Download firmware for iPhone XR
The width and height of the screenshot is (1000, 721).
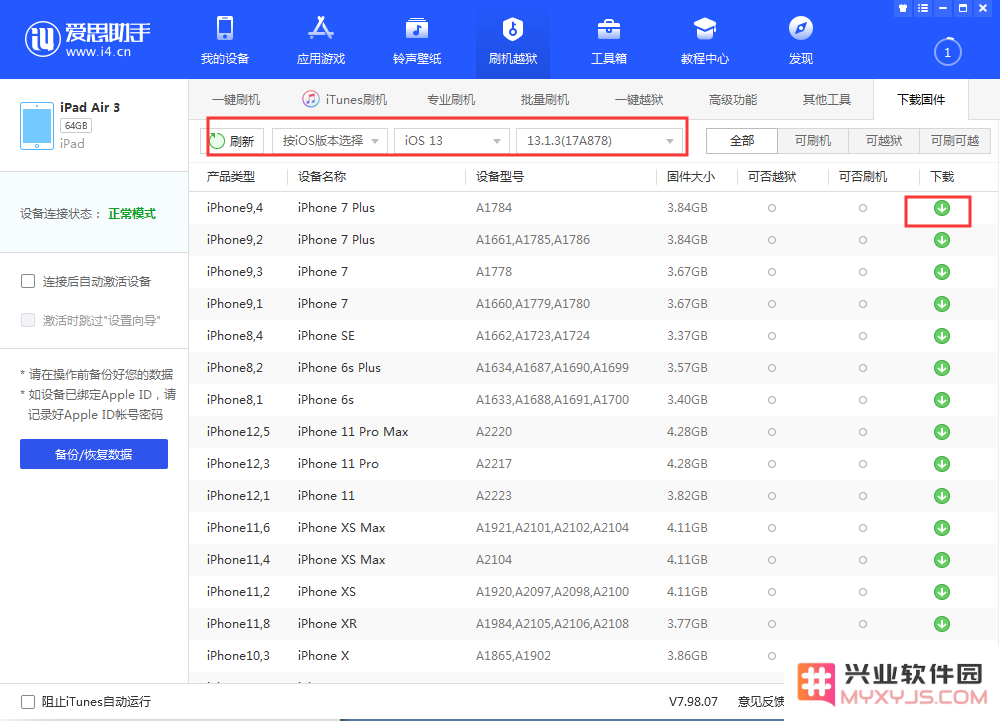tap(941, 624)
